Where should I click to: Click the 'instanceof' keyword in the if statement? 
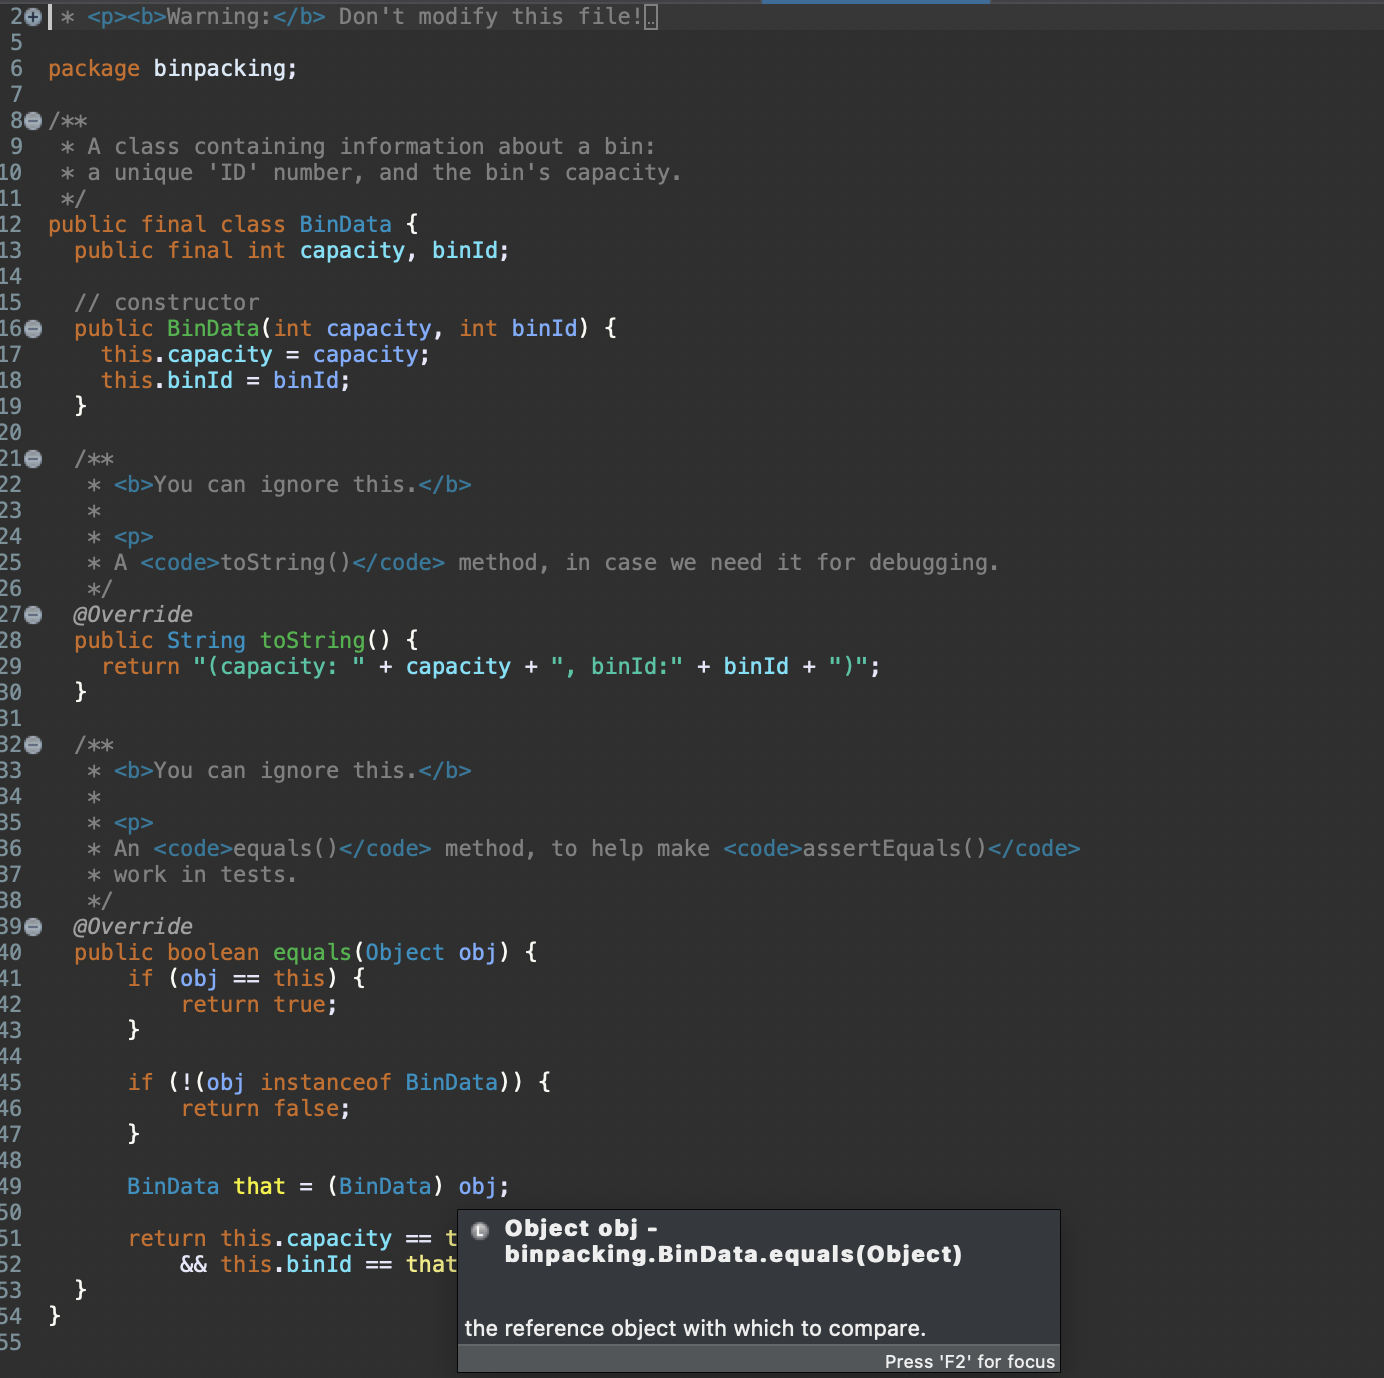point(326,1082)
